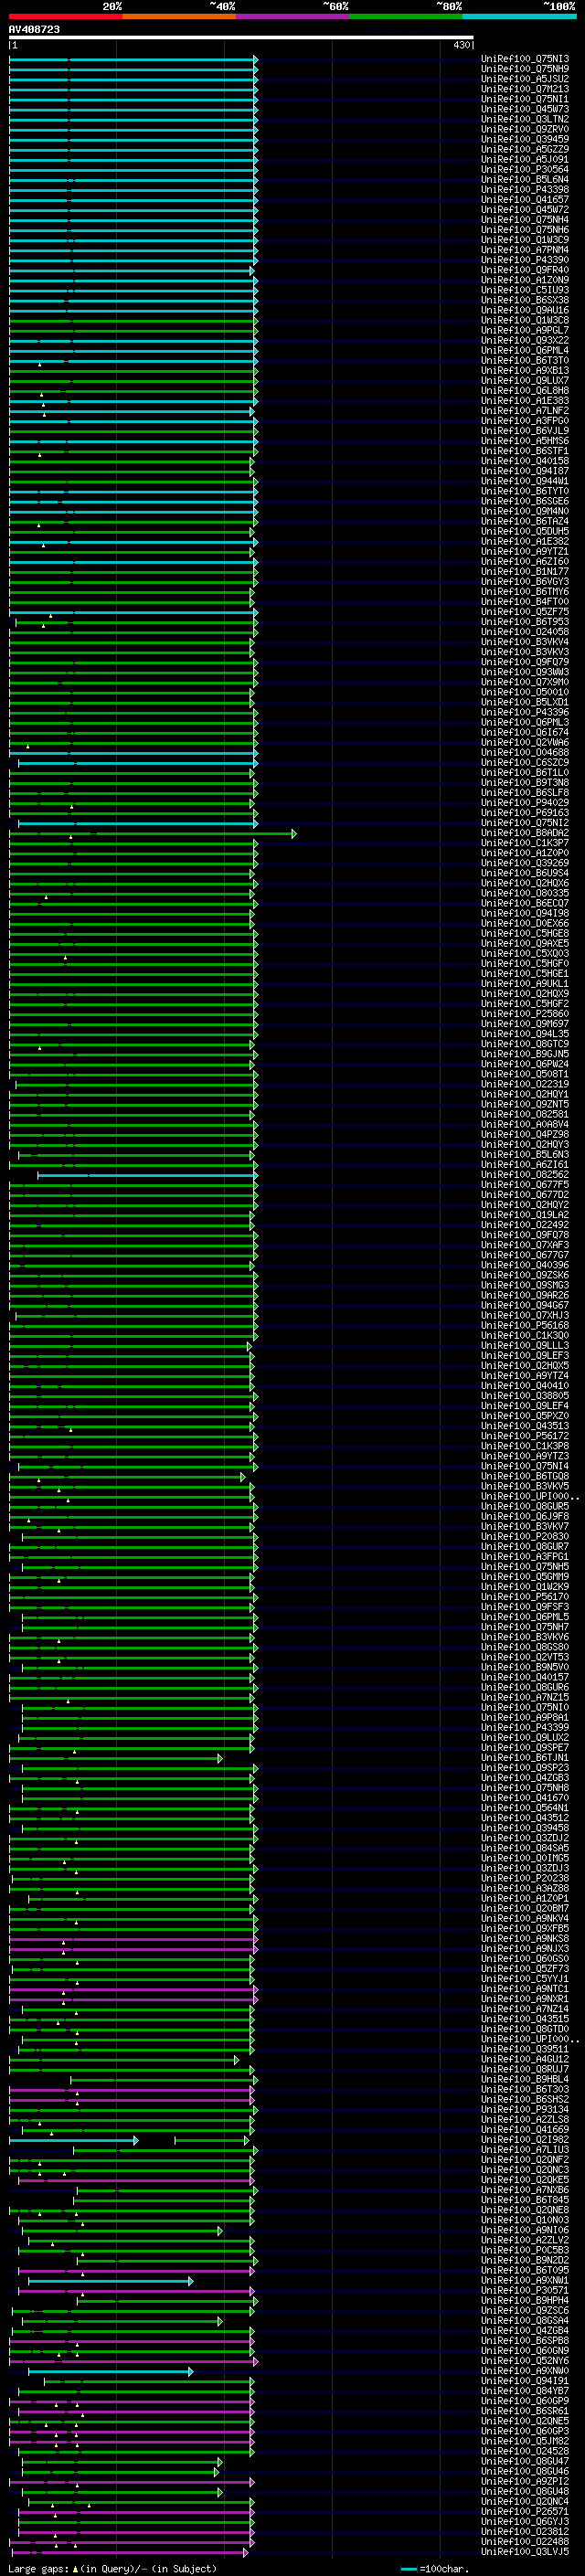Click the UniRef100_Q9LLL3 hit label
Viewport: 585px width, 2576px height.
(x=525, y=1345)
